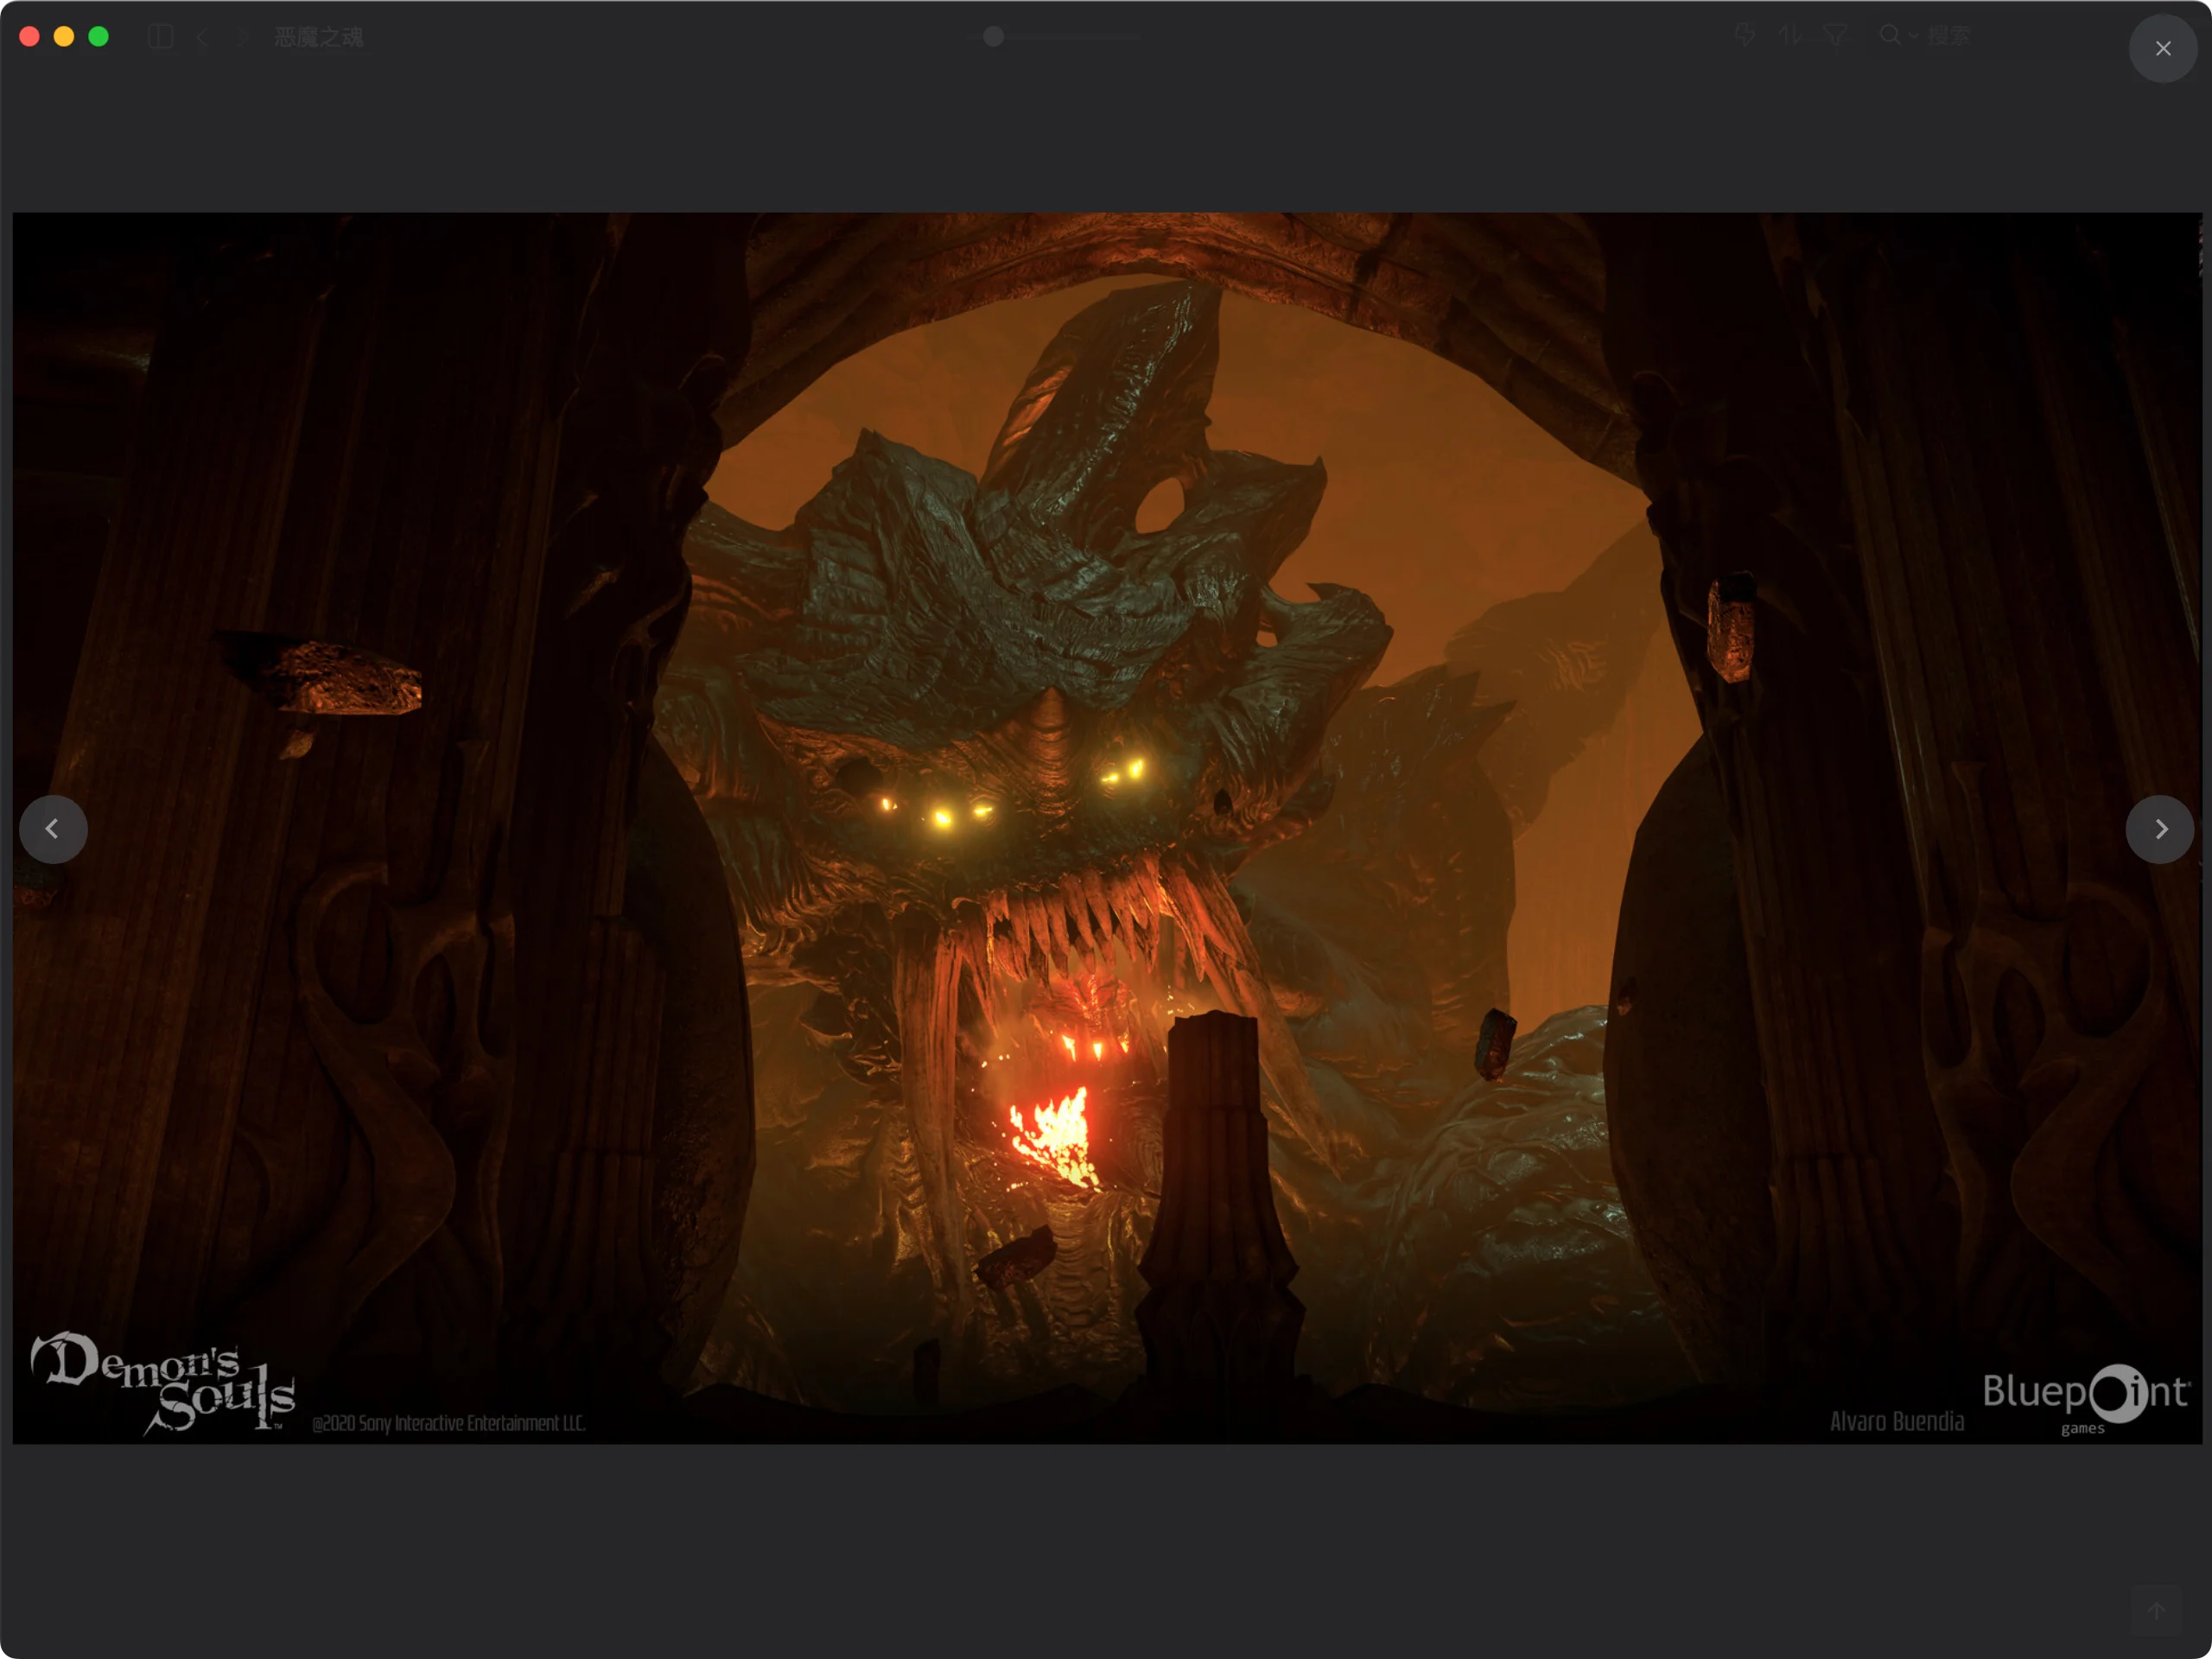This screenshot has height=1659, width=2212.
Task: Expand the search options dropdown arrow
Action: [1912, 36]
